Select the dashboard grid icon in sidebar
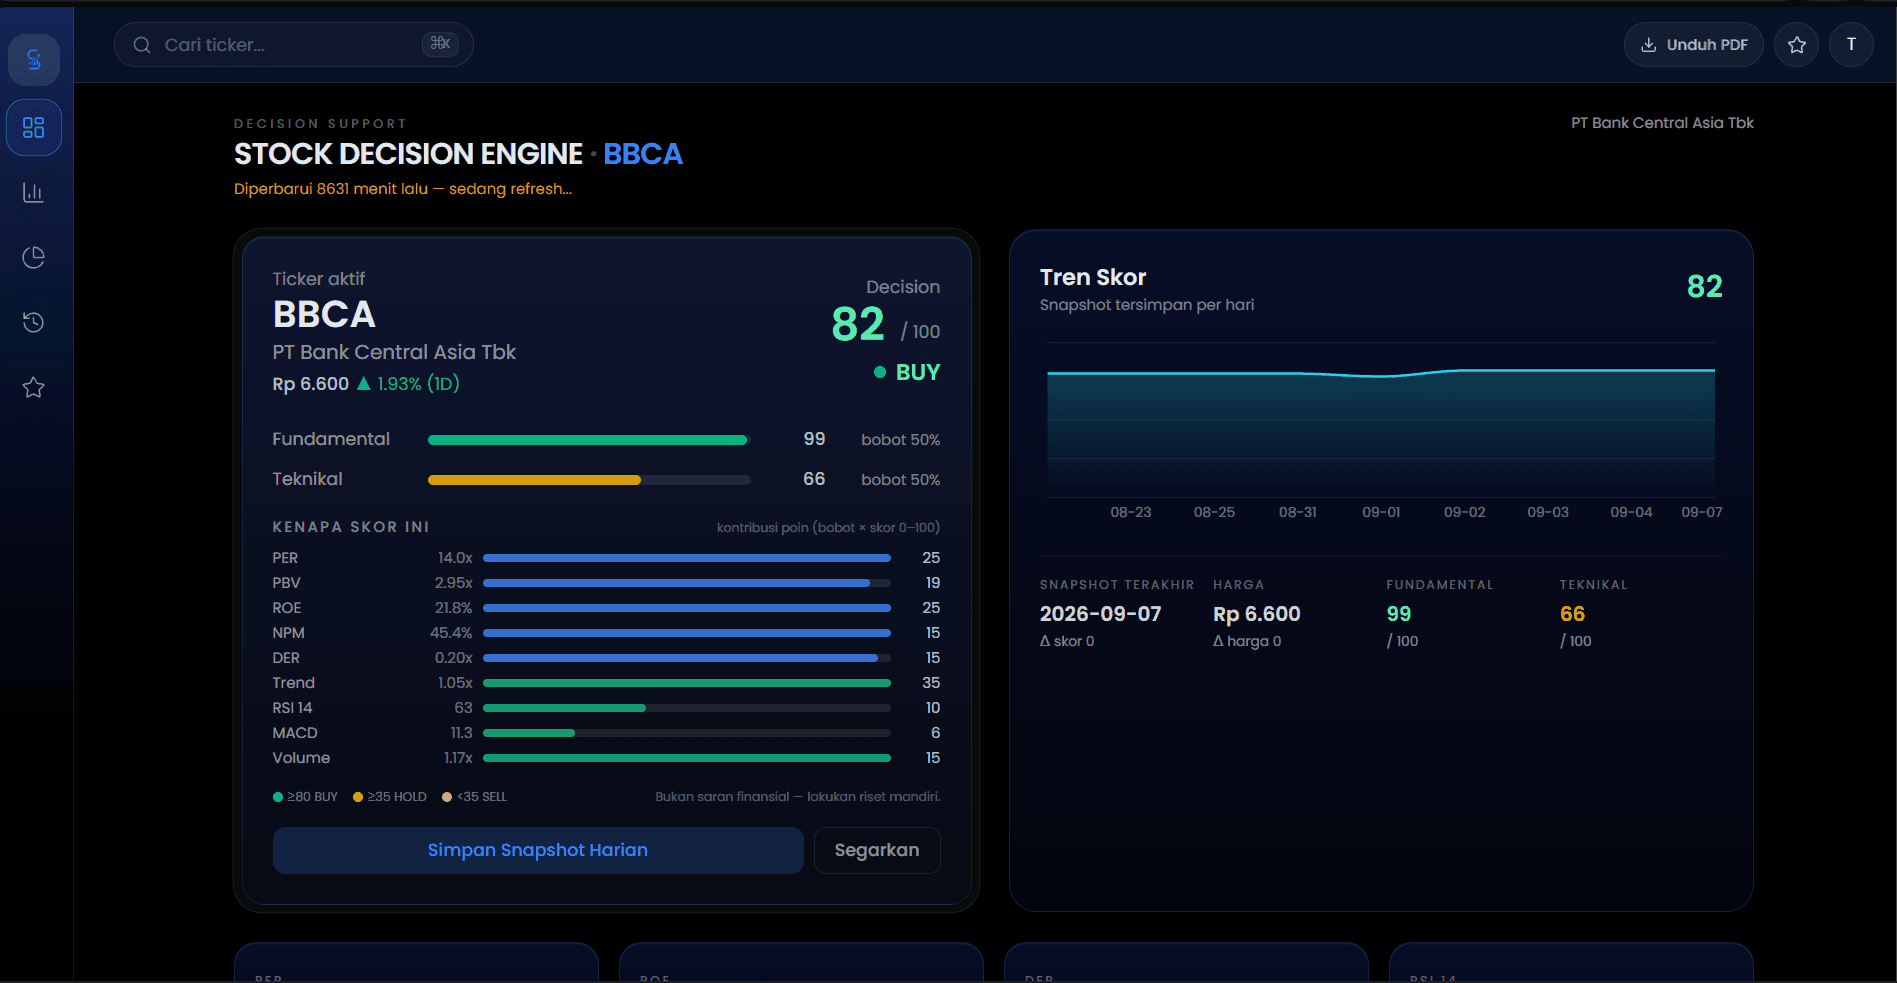The image size is (1897, 983). coord(34,128)
